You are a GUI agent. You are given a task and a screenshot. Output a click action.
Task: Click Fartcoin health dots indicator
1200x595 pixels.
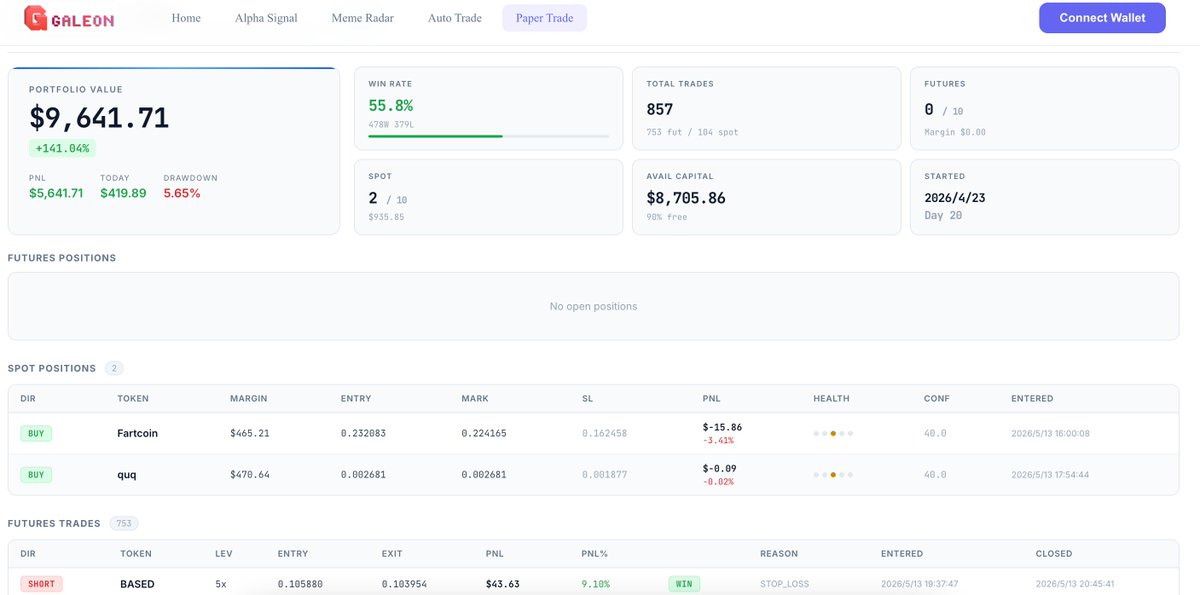click(x=833, y=434)
